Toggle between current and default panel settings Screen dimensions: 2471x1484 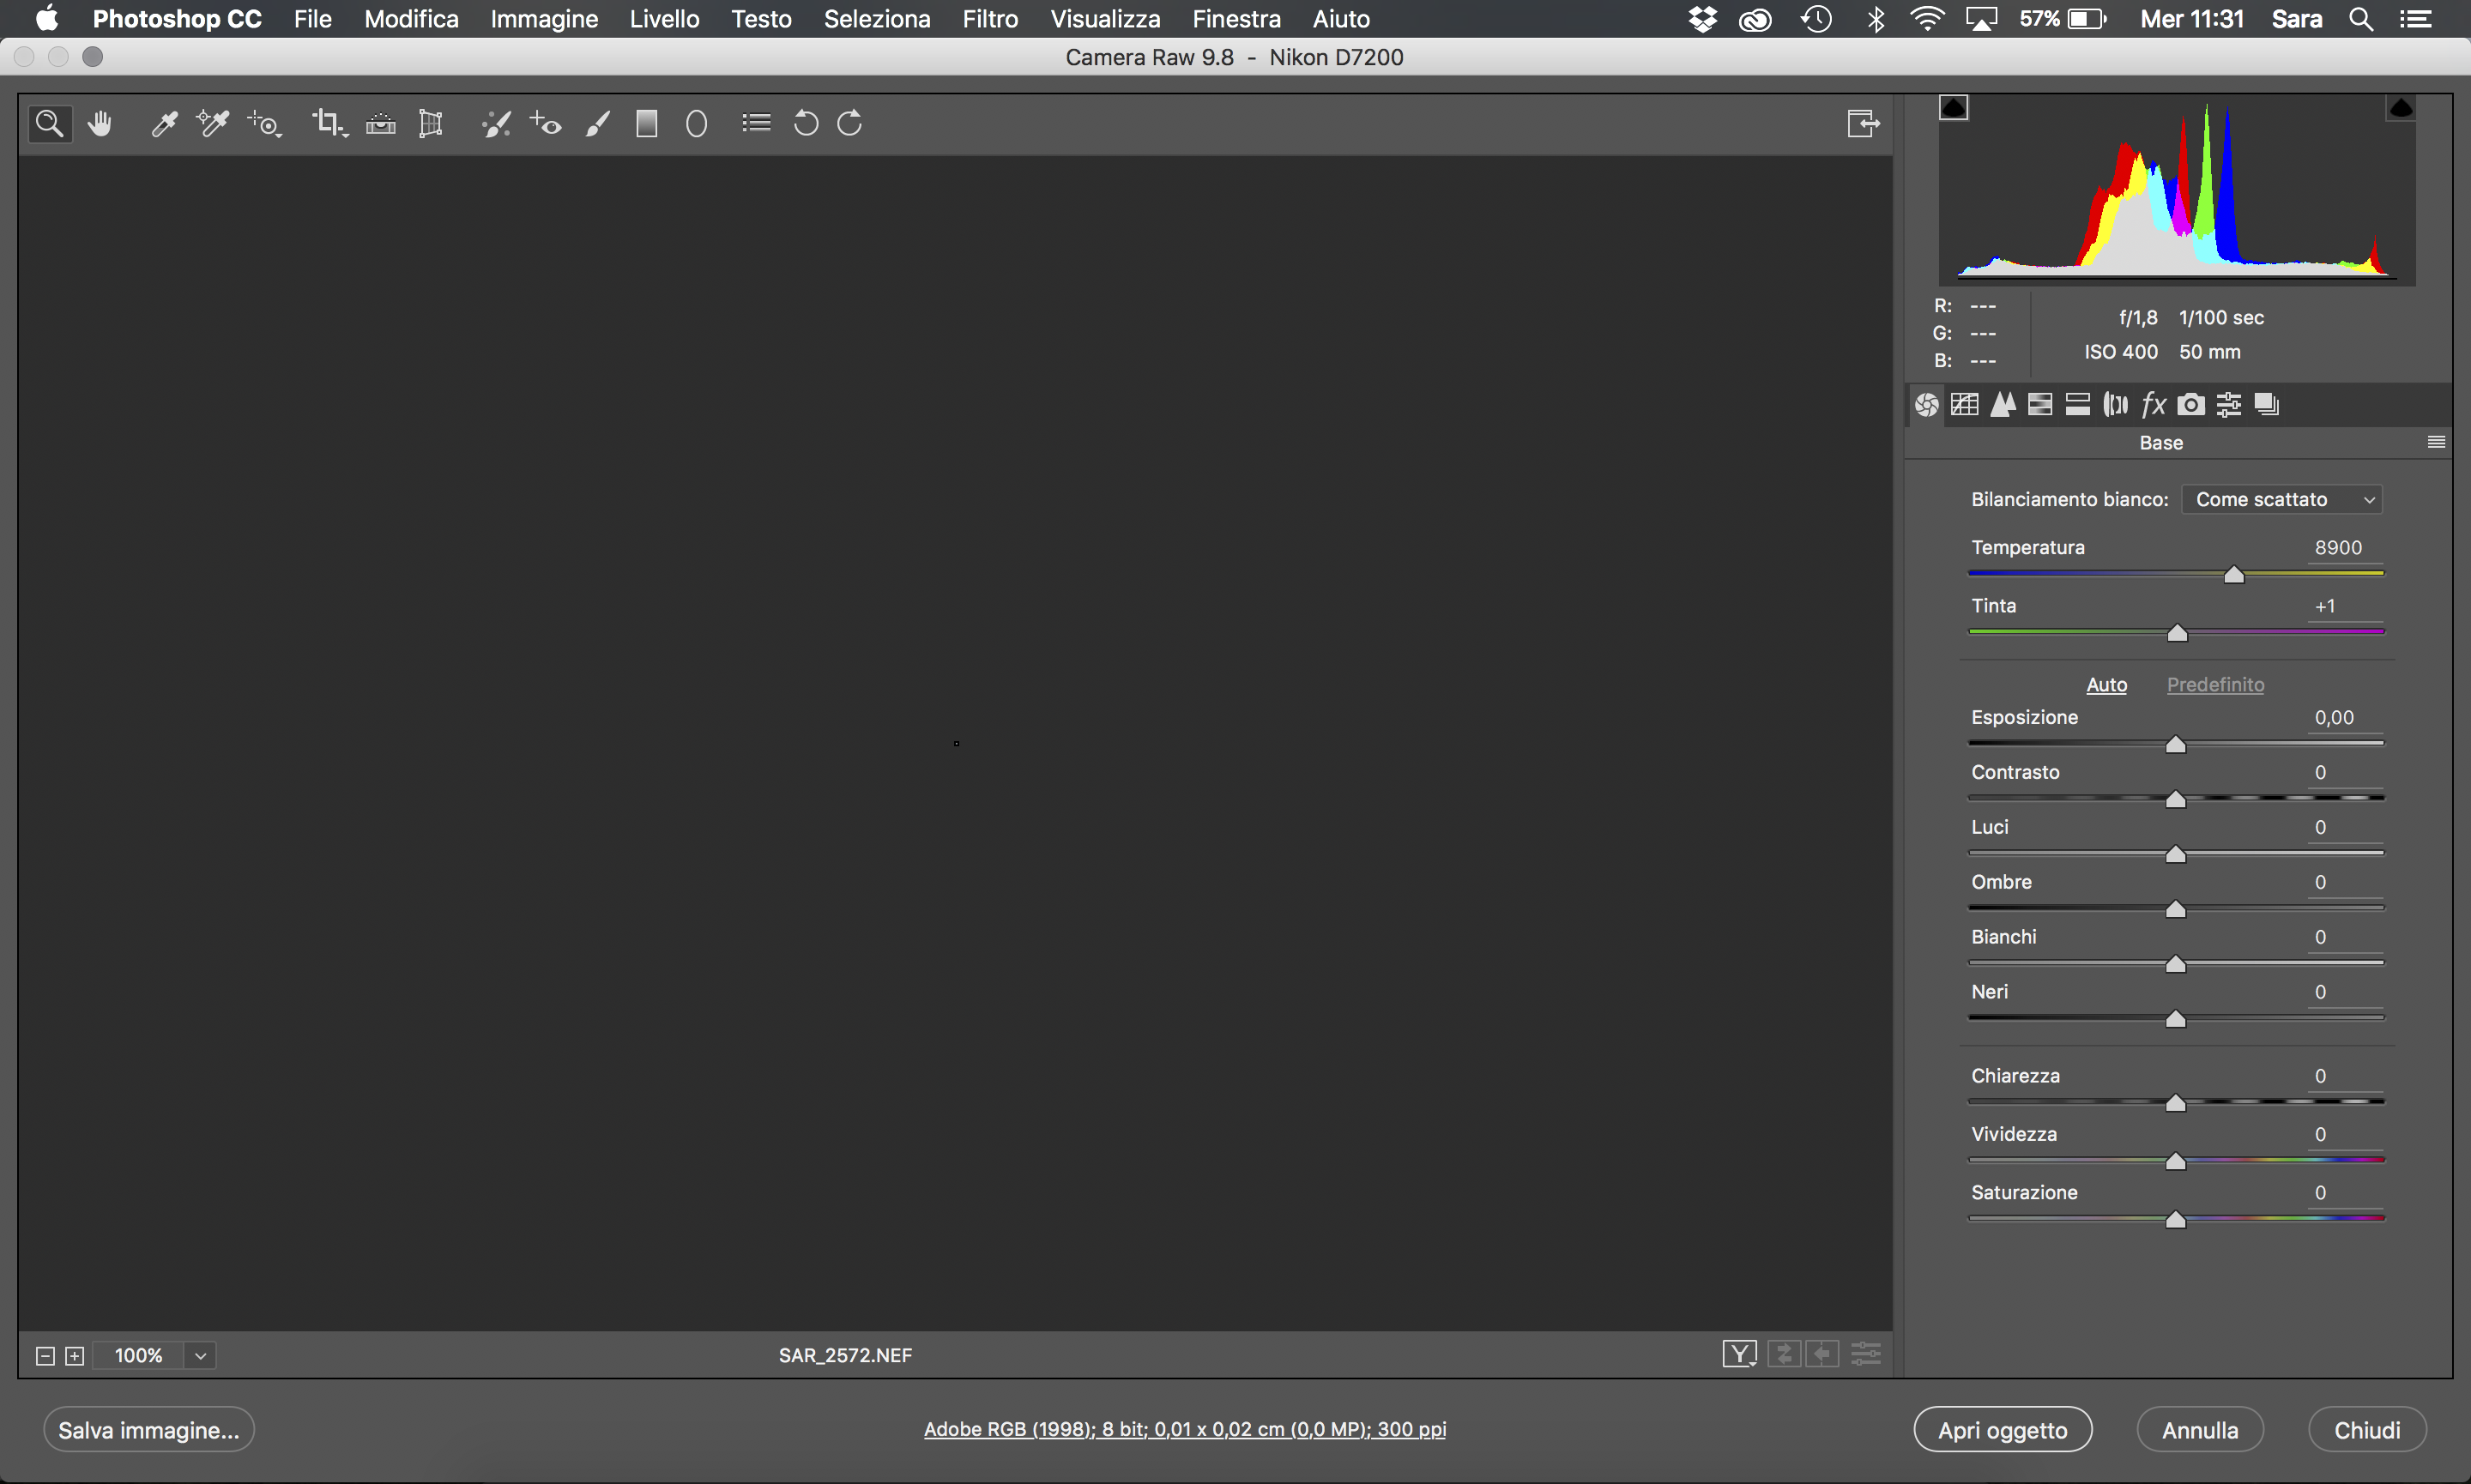click(x=1866, y=1354)
